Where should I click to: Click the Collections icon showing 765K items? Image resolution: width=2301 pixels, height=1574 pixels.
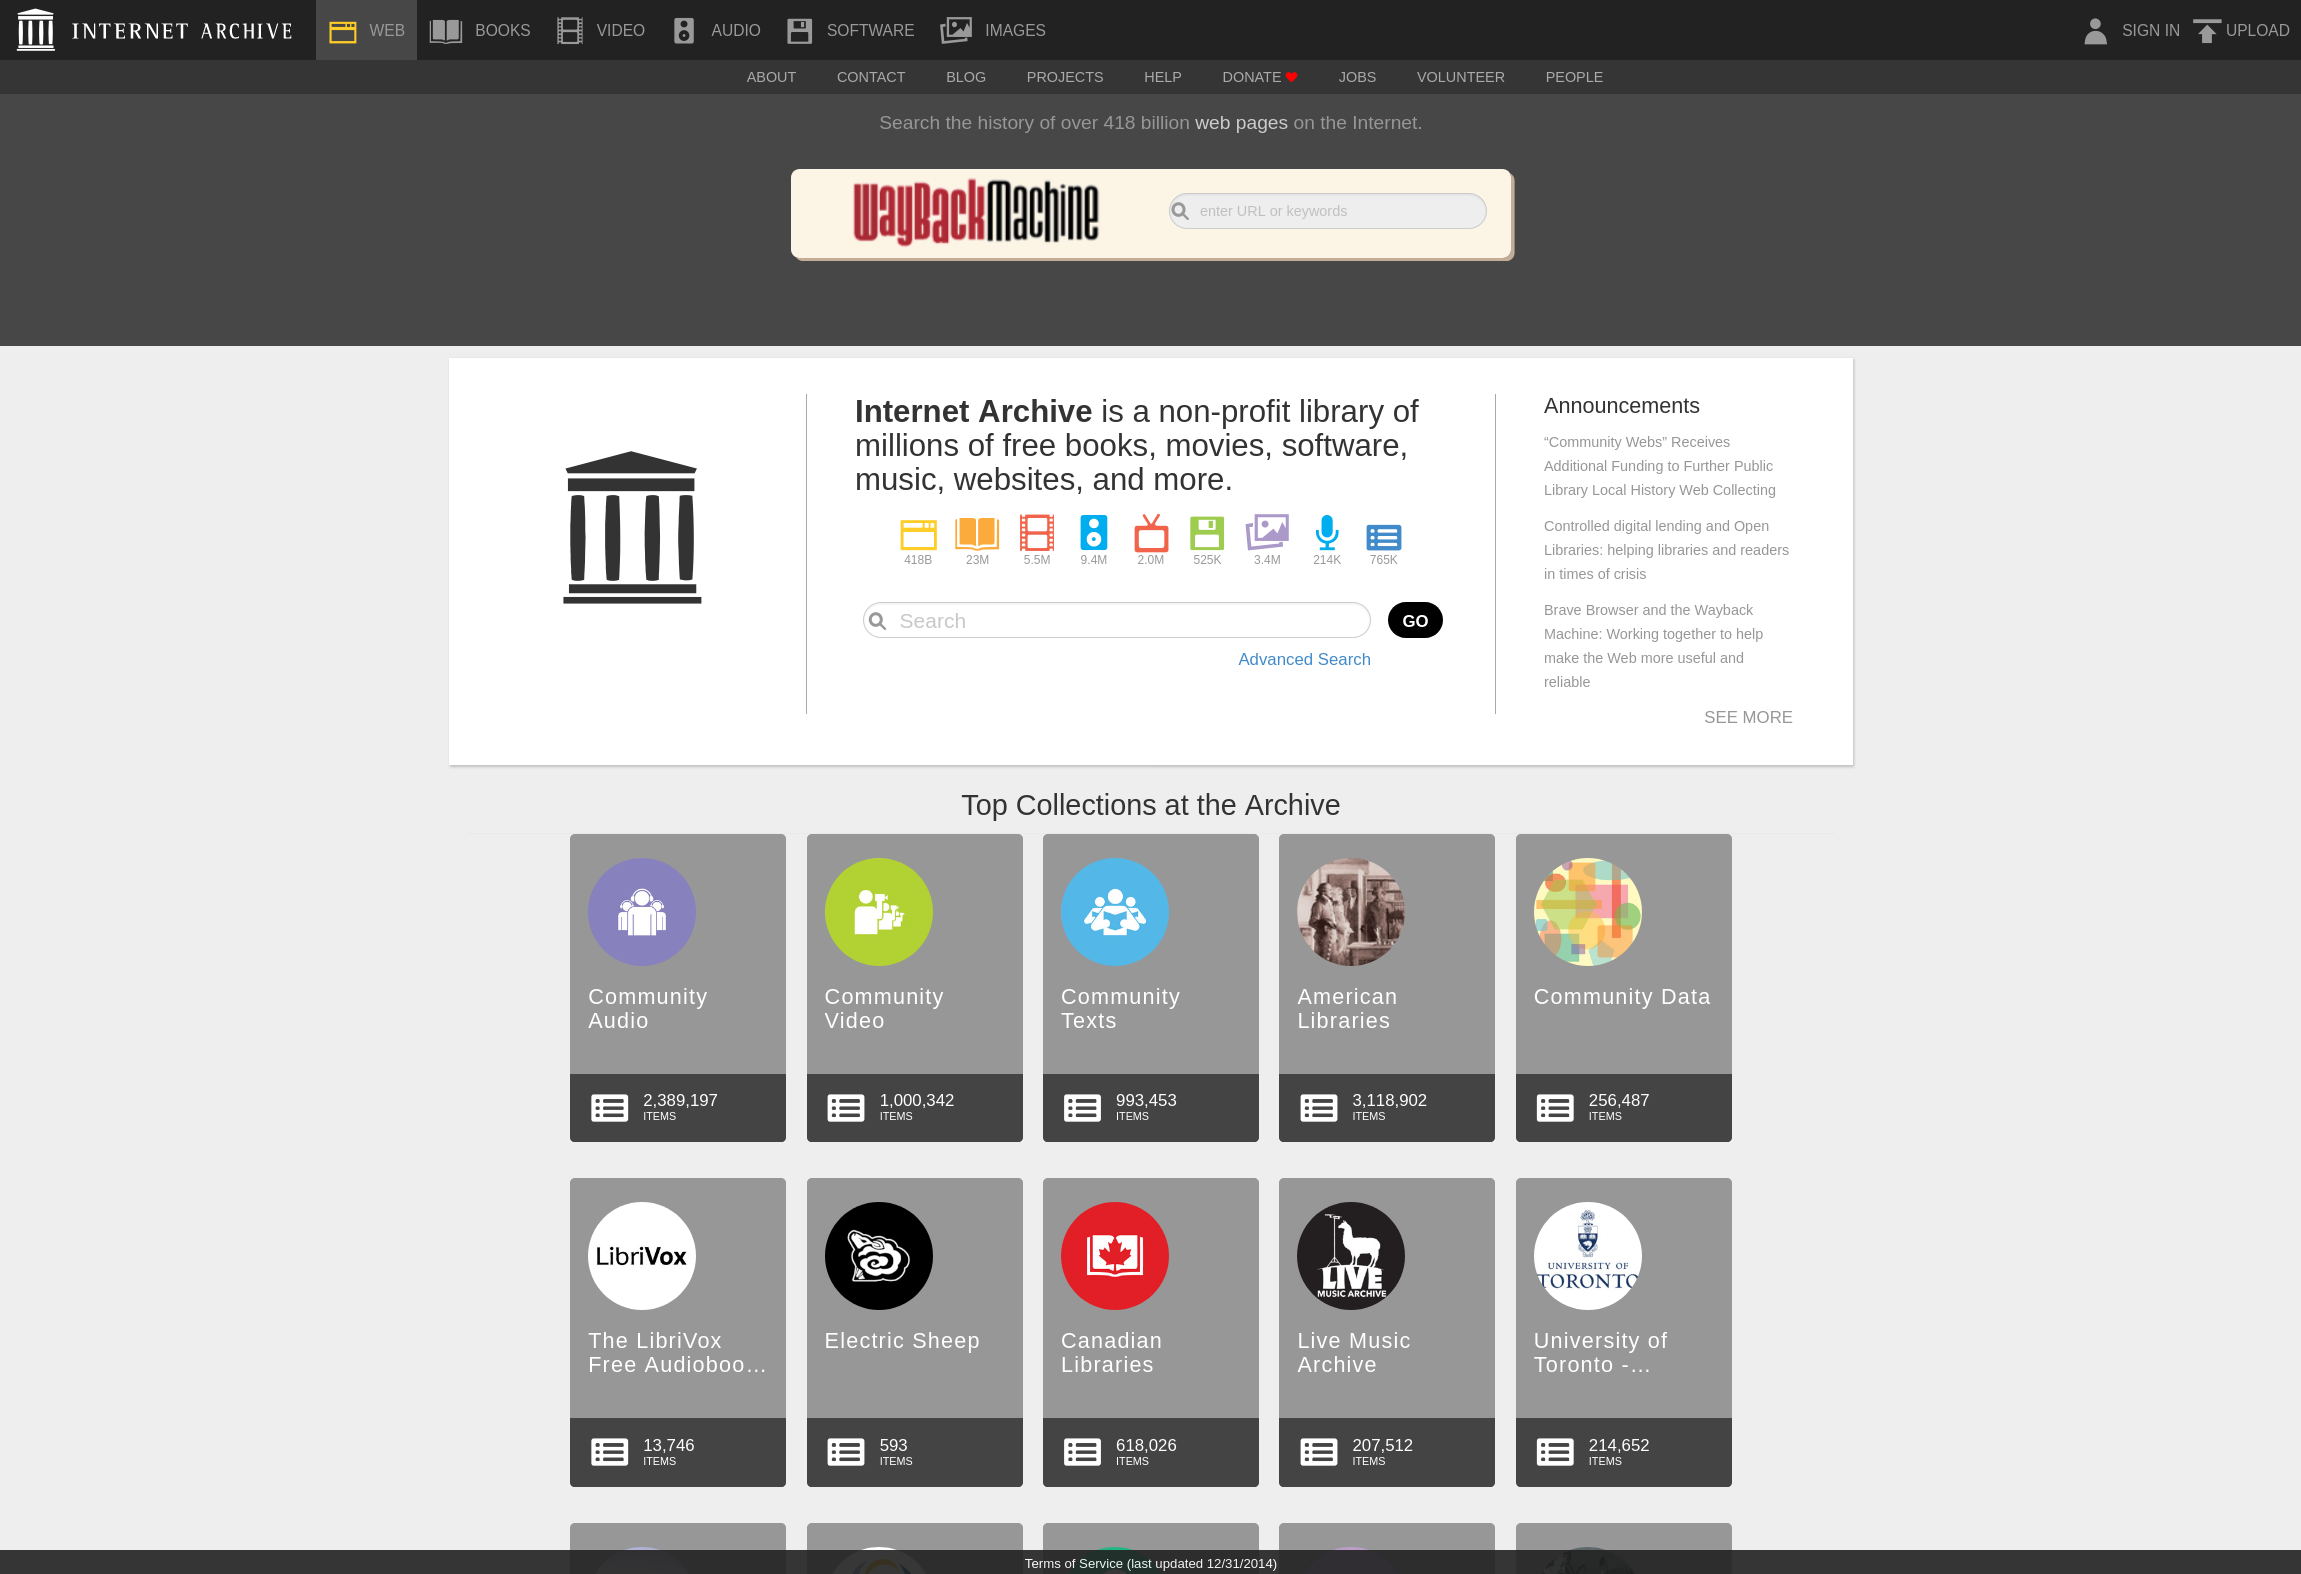(1384, 535)
